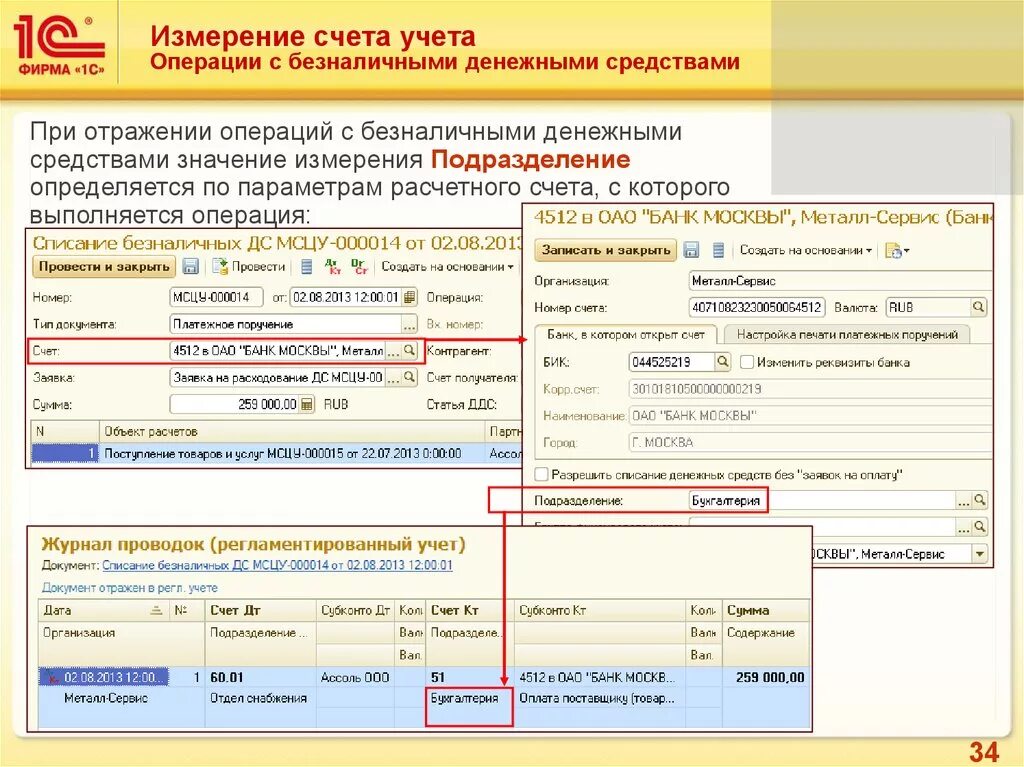Open Настройка печати платежных поручений tab
This screenshot has width=1024, height=767.
pyautogui.click(x=847, y=335)
